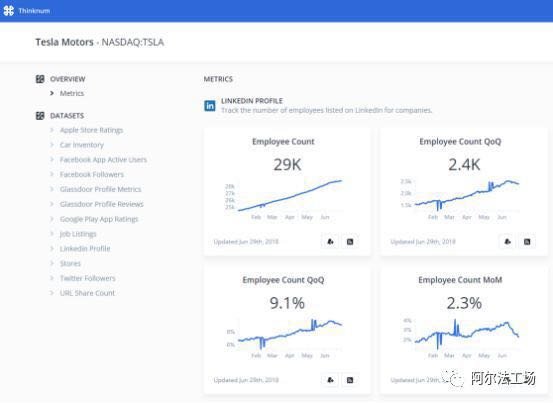553x403 pixels.
Task: Expand chevron beside Facebook App Active Users
Action: click(52, 160)
